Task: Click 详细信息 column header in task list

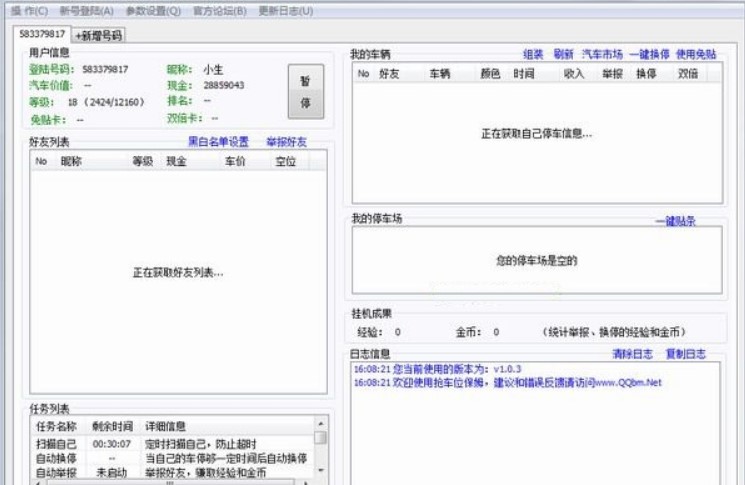Action: click(x=165, y=427)
